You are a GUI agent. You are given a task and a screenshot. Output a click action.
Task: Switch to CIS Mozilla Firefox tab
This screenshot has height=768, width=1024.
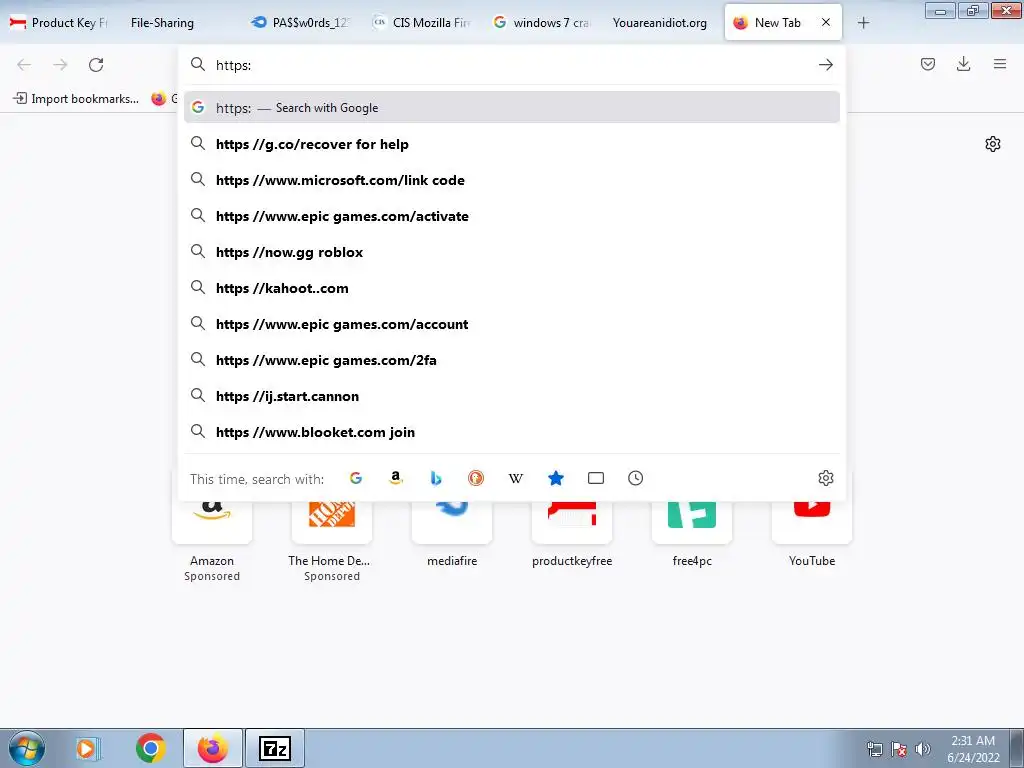[x=422, y=23]
